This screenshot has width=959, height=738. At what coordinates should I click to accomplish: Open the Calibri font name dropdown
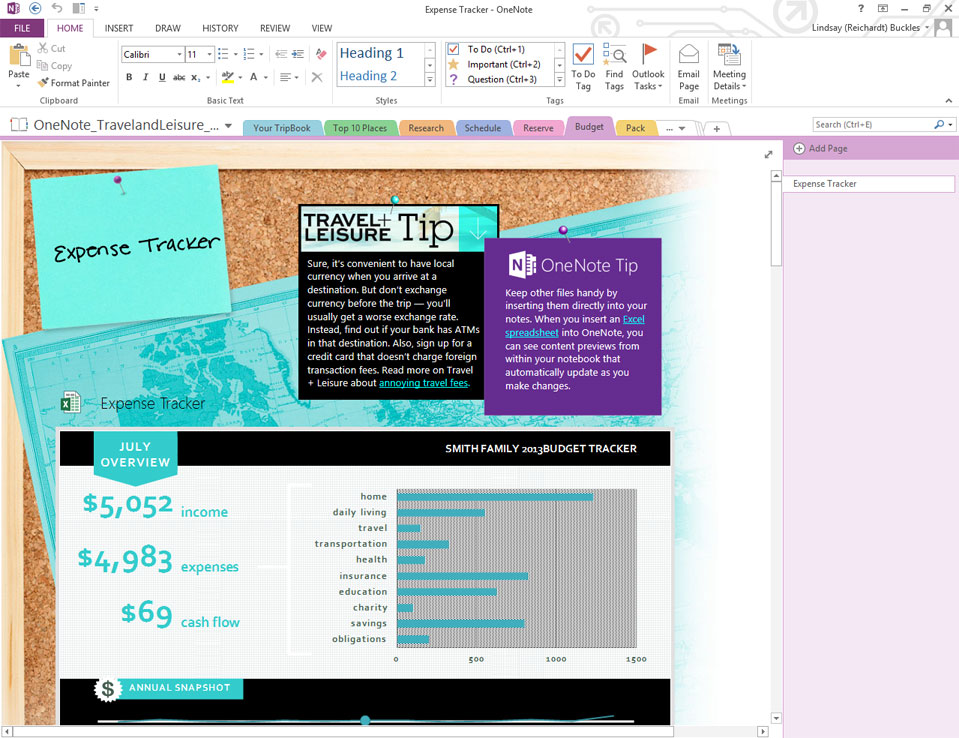click(179, 54)
